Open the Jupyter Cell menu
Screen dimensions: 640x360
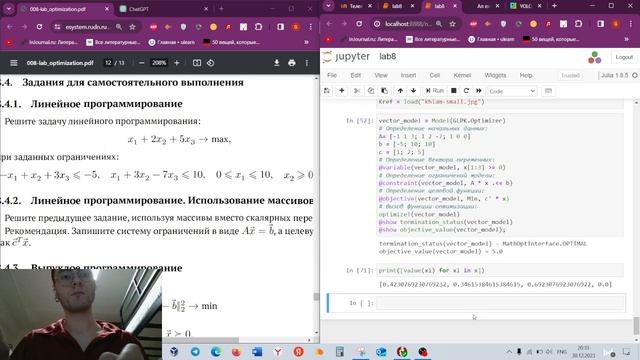[x=435, y=76]
